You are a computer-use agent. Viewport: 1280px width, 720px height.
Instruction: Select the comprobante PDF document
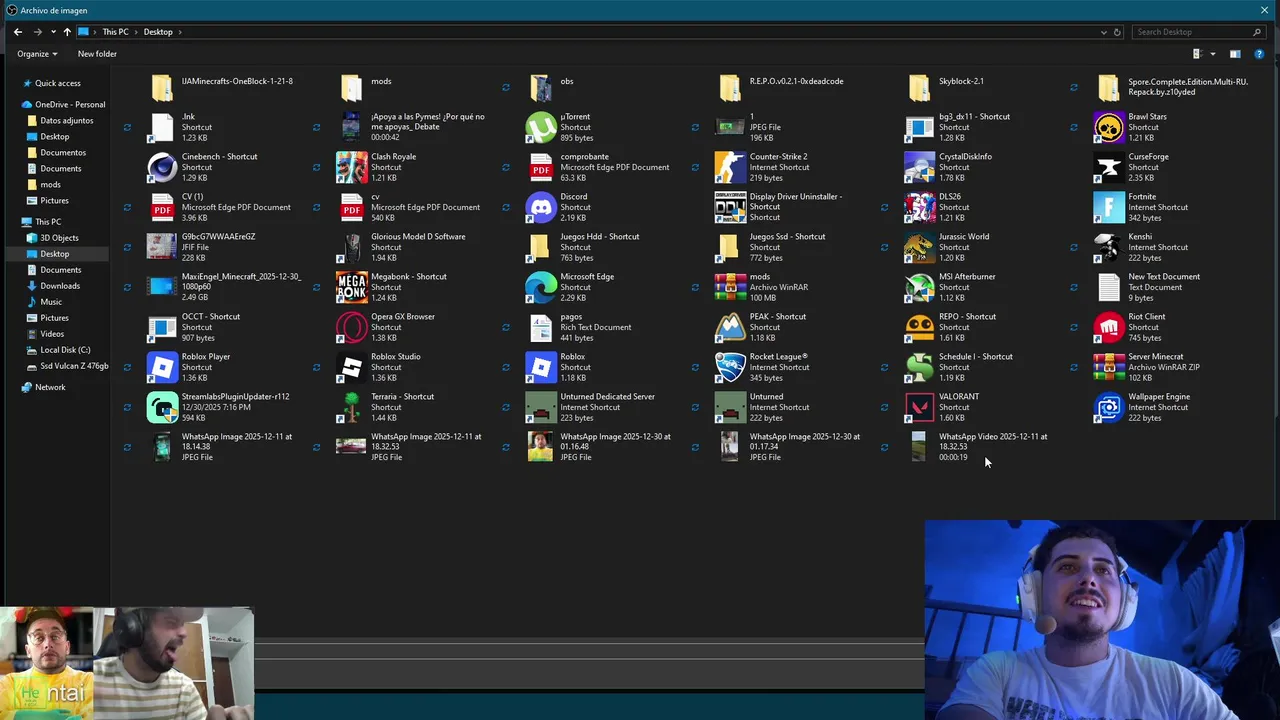541,167
